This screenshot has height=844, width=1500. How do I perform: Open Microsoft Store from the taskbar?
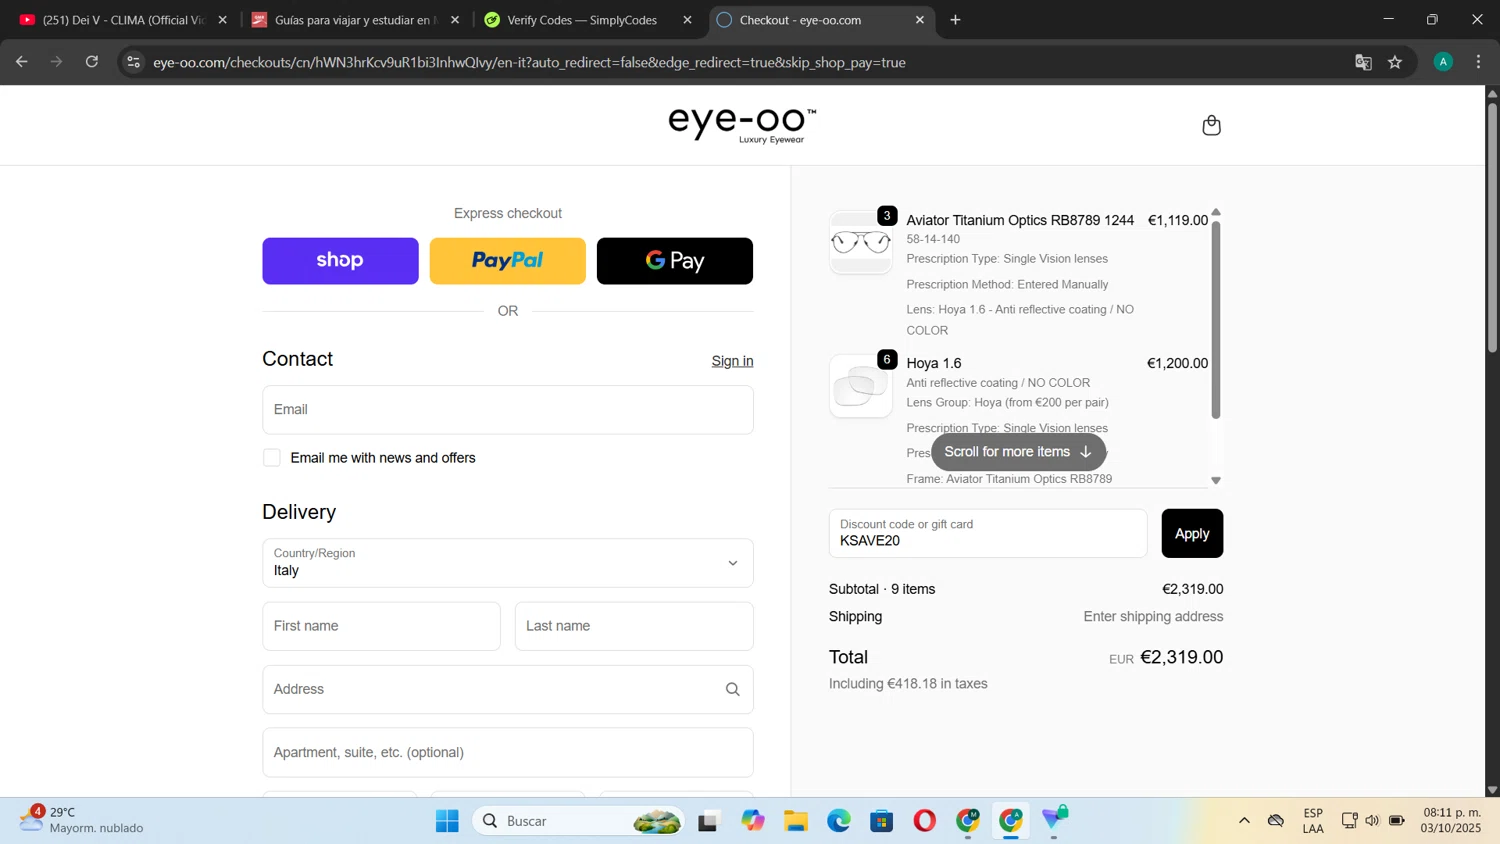pyautogui.click(x=881, y=821)
